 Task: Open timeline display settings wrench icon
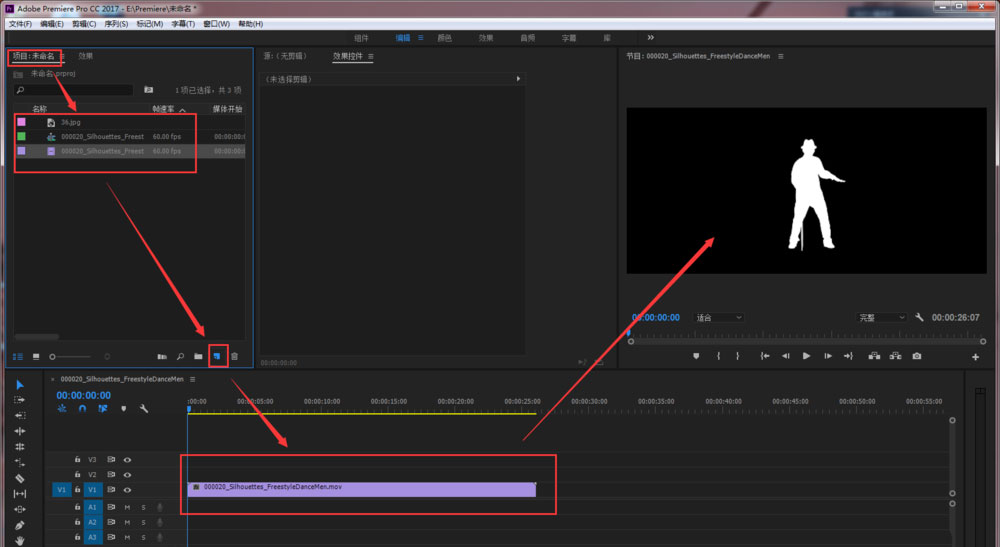click(144, 408)
